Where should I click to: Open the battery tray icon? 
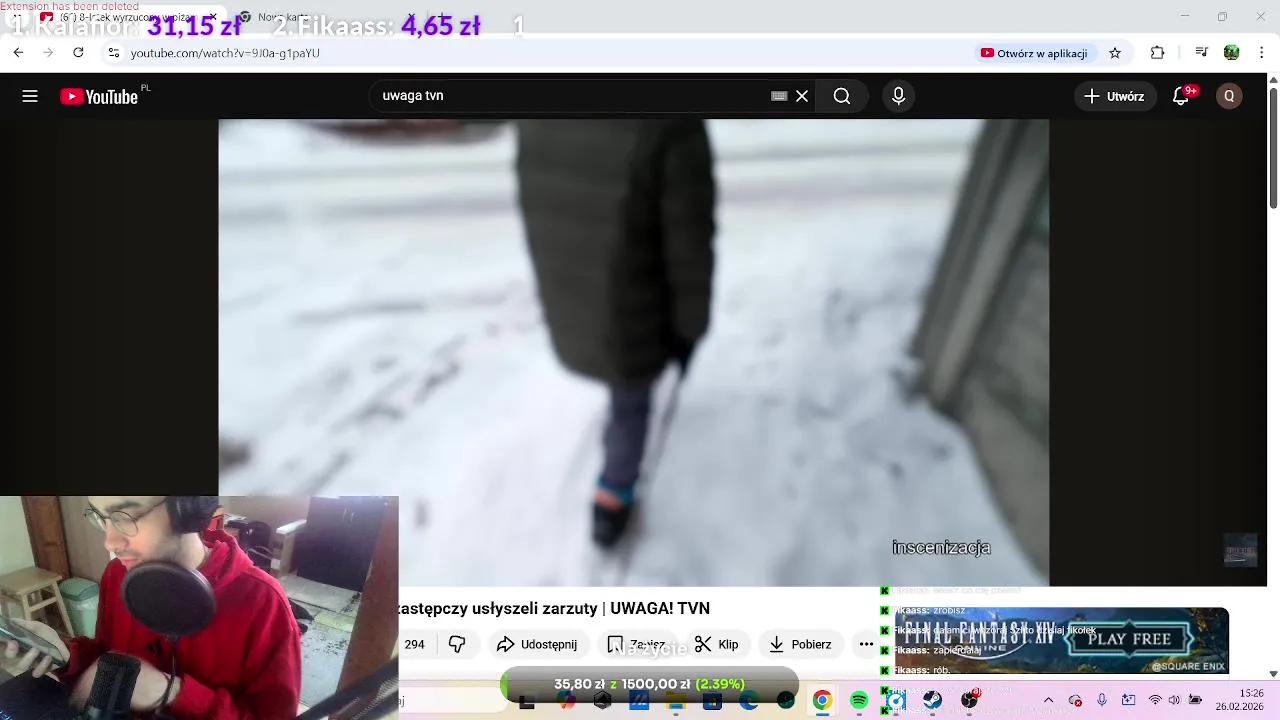pos(1195,700)
